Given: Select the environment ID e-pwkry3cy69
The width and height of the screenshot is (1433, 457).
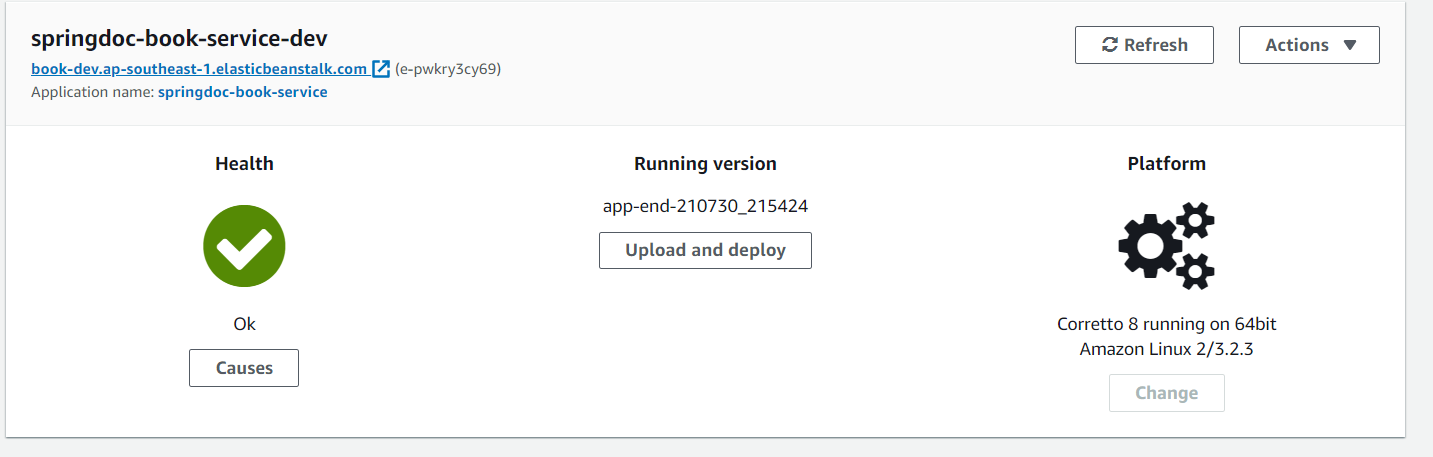Looking at the screenshot, I should pyautogui.click(x=448, y=69).
